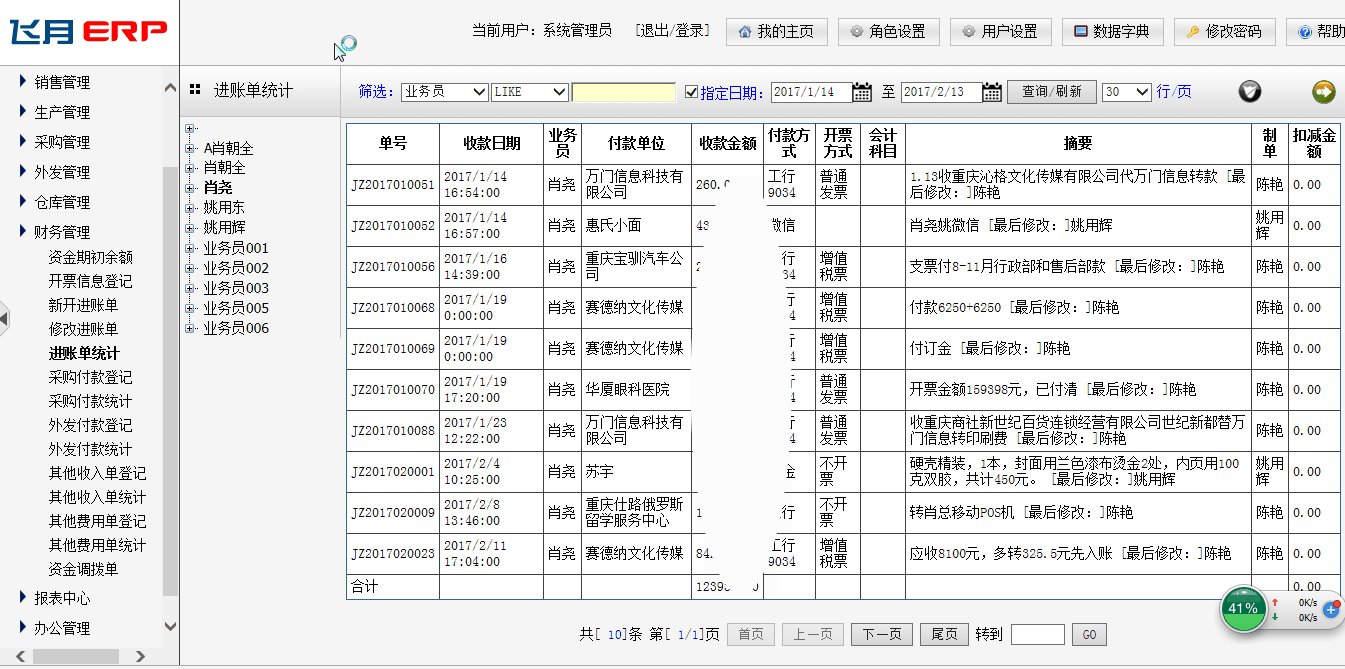Open the start date calendar picker icon
Image resolution: width=1345 pixels, height=669 pixels.
[x=862, y=92]
